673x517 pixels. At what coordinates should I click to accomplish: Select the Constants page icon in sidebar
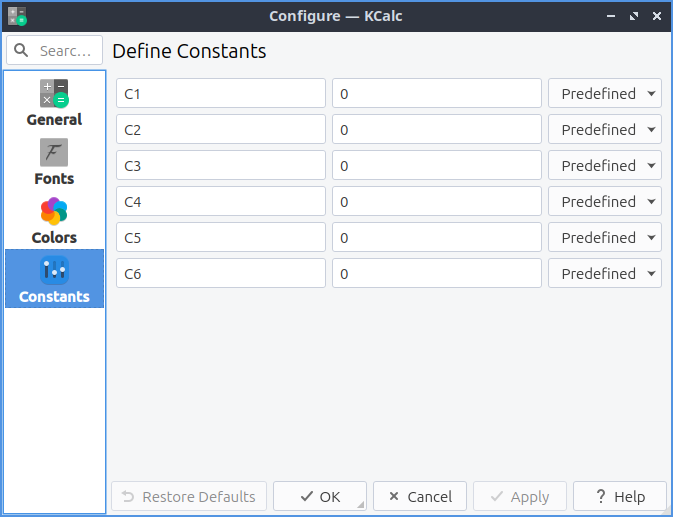[x=54, y=271]
